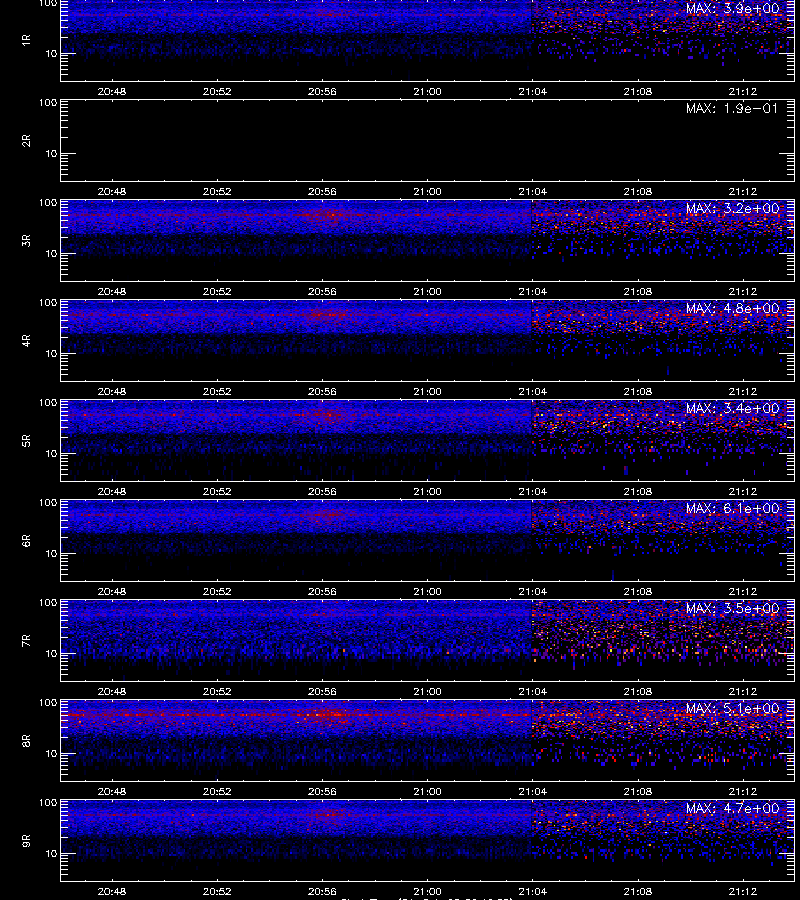Click 21:04 time label under 5R panel
The width and height of the screenshot is (800, 900).
[533, 491]
